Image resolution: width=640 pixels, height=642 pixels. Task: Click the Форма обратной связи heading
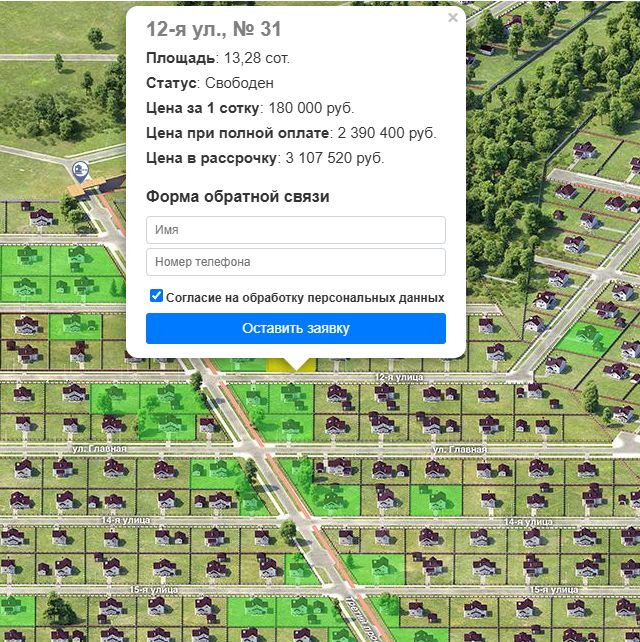(238, 197)
